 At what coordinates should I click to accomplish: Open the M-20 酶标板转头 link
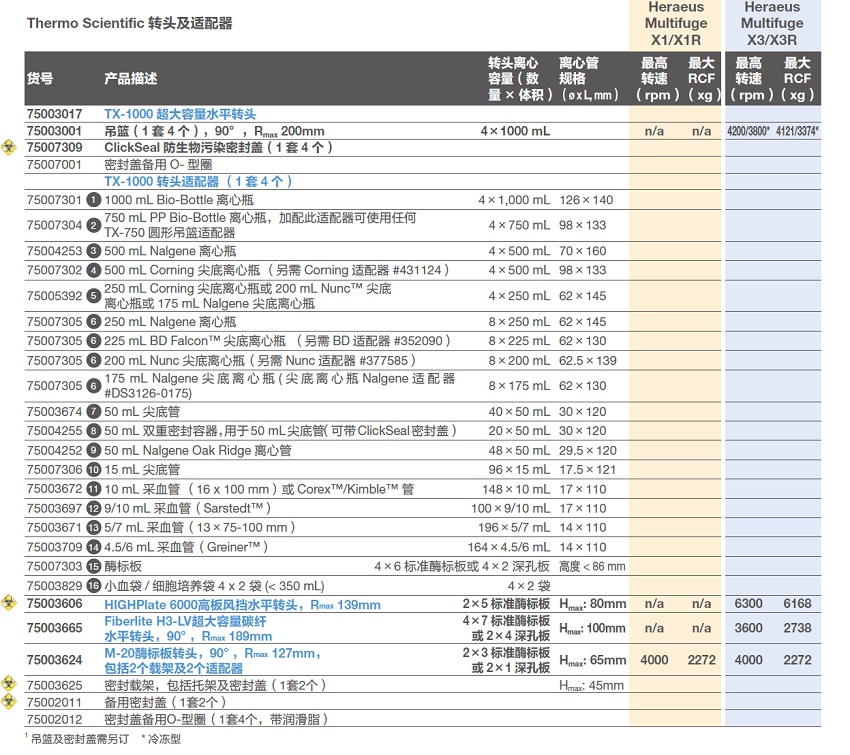coord(212,661)
